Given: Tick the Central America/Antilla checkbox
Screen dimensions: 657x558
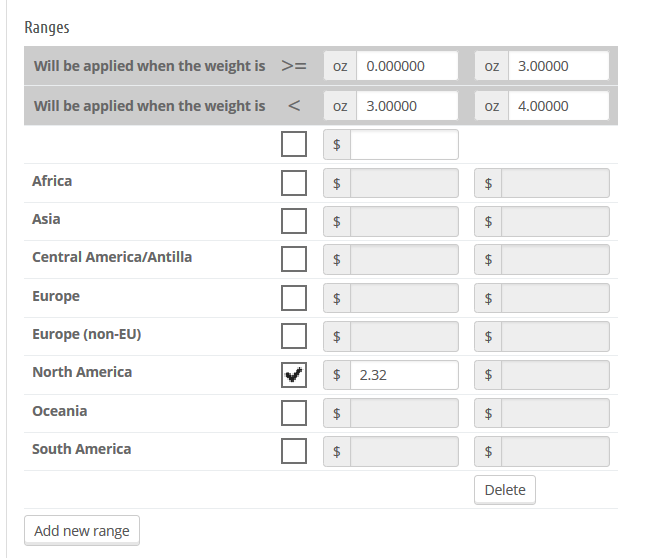Looking at the screenshot, I should click(x=294, y=259).
